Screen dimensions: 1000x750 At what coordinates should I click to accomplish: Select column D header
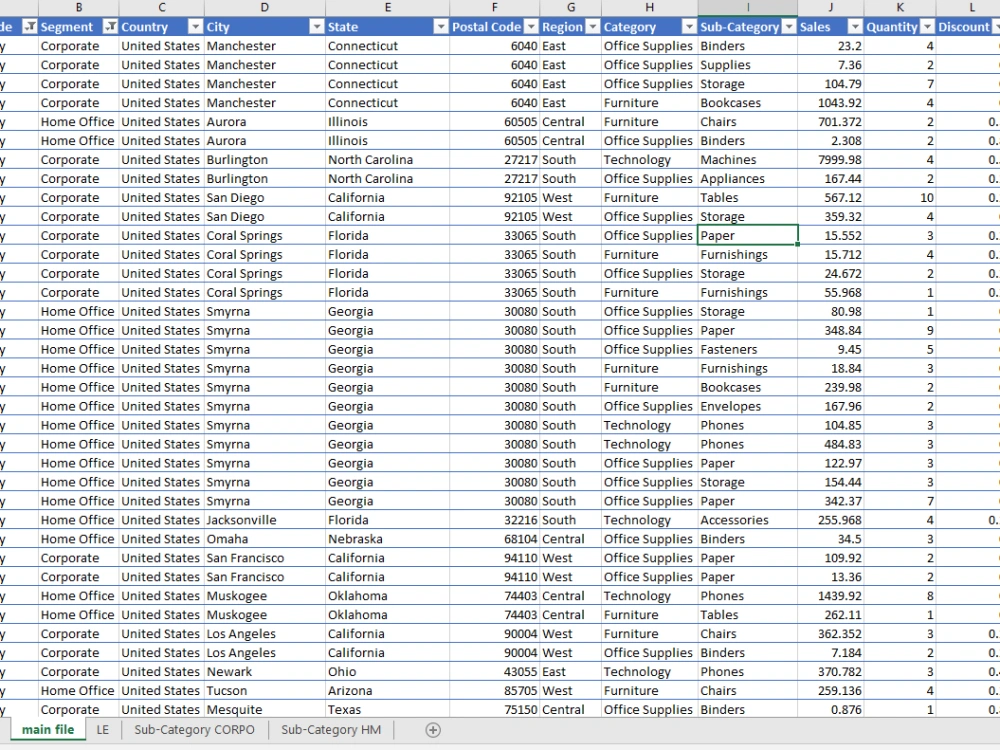pyautogui.click(x=265, y=8)
